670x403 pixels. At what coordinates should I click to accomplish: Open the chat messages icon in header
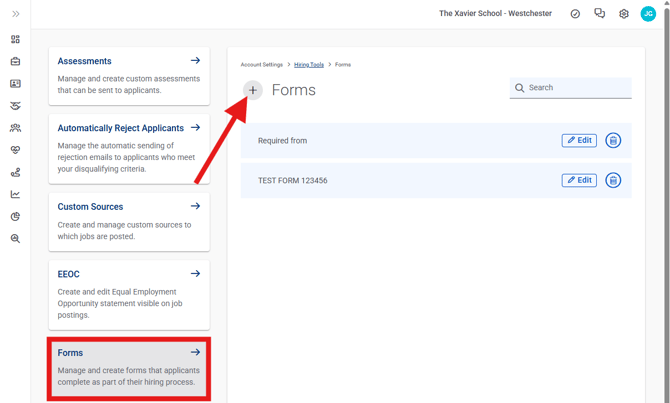coord(599,14)
